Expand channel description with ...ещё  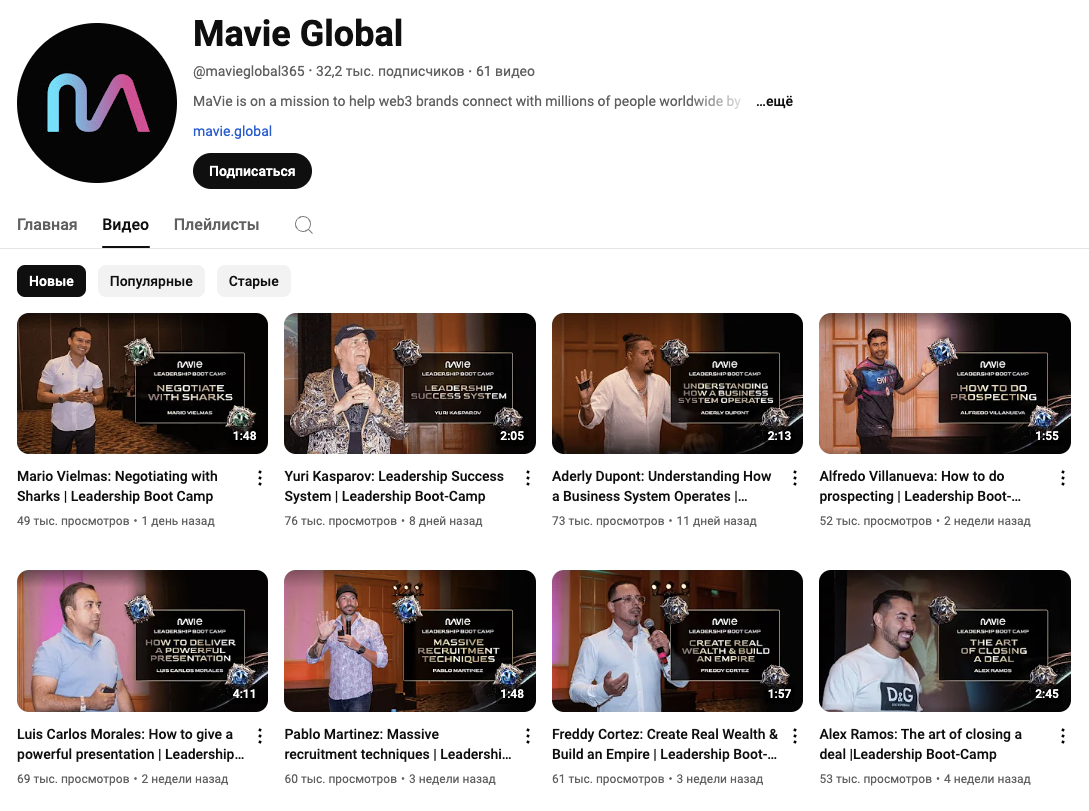tap(774, 101)
